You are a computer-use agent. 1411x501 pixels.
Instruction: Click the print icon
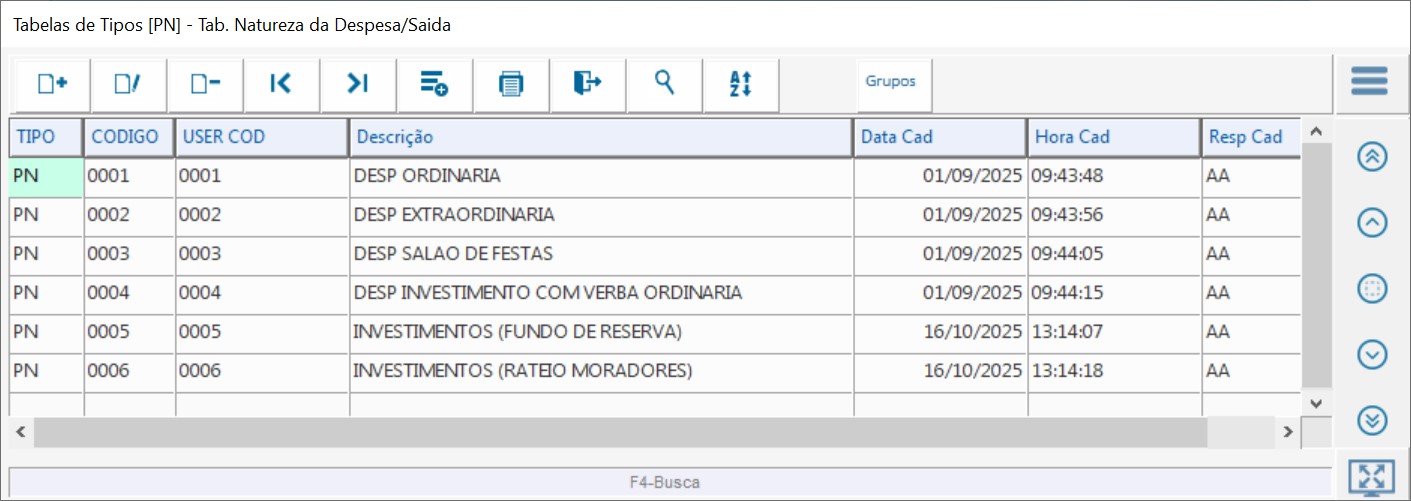coord(511,84)
